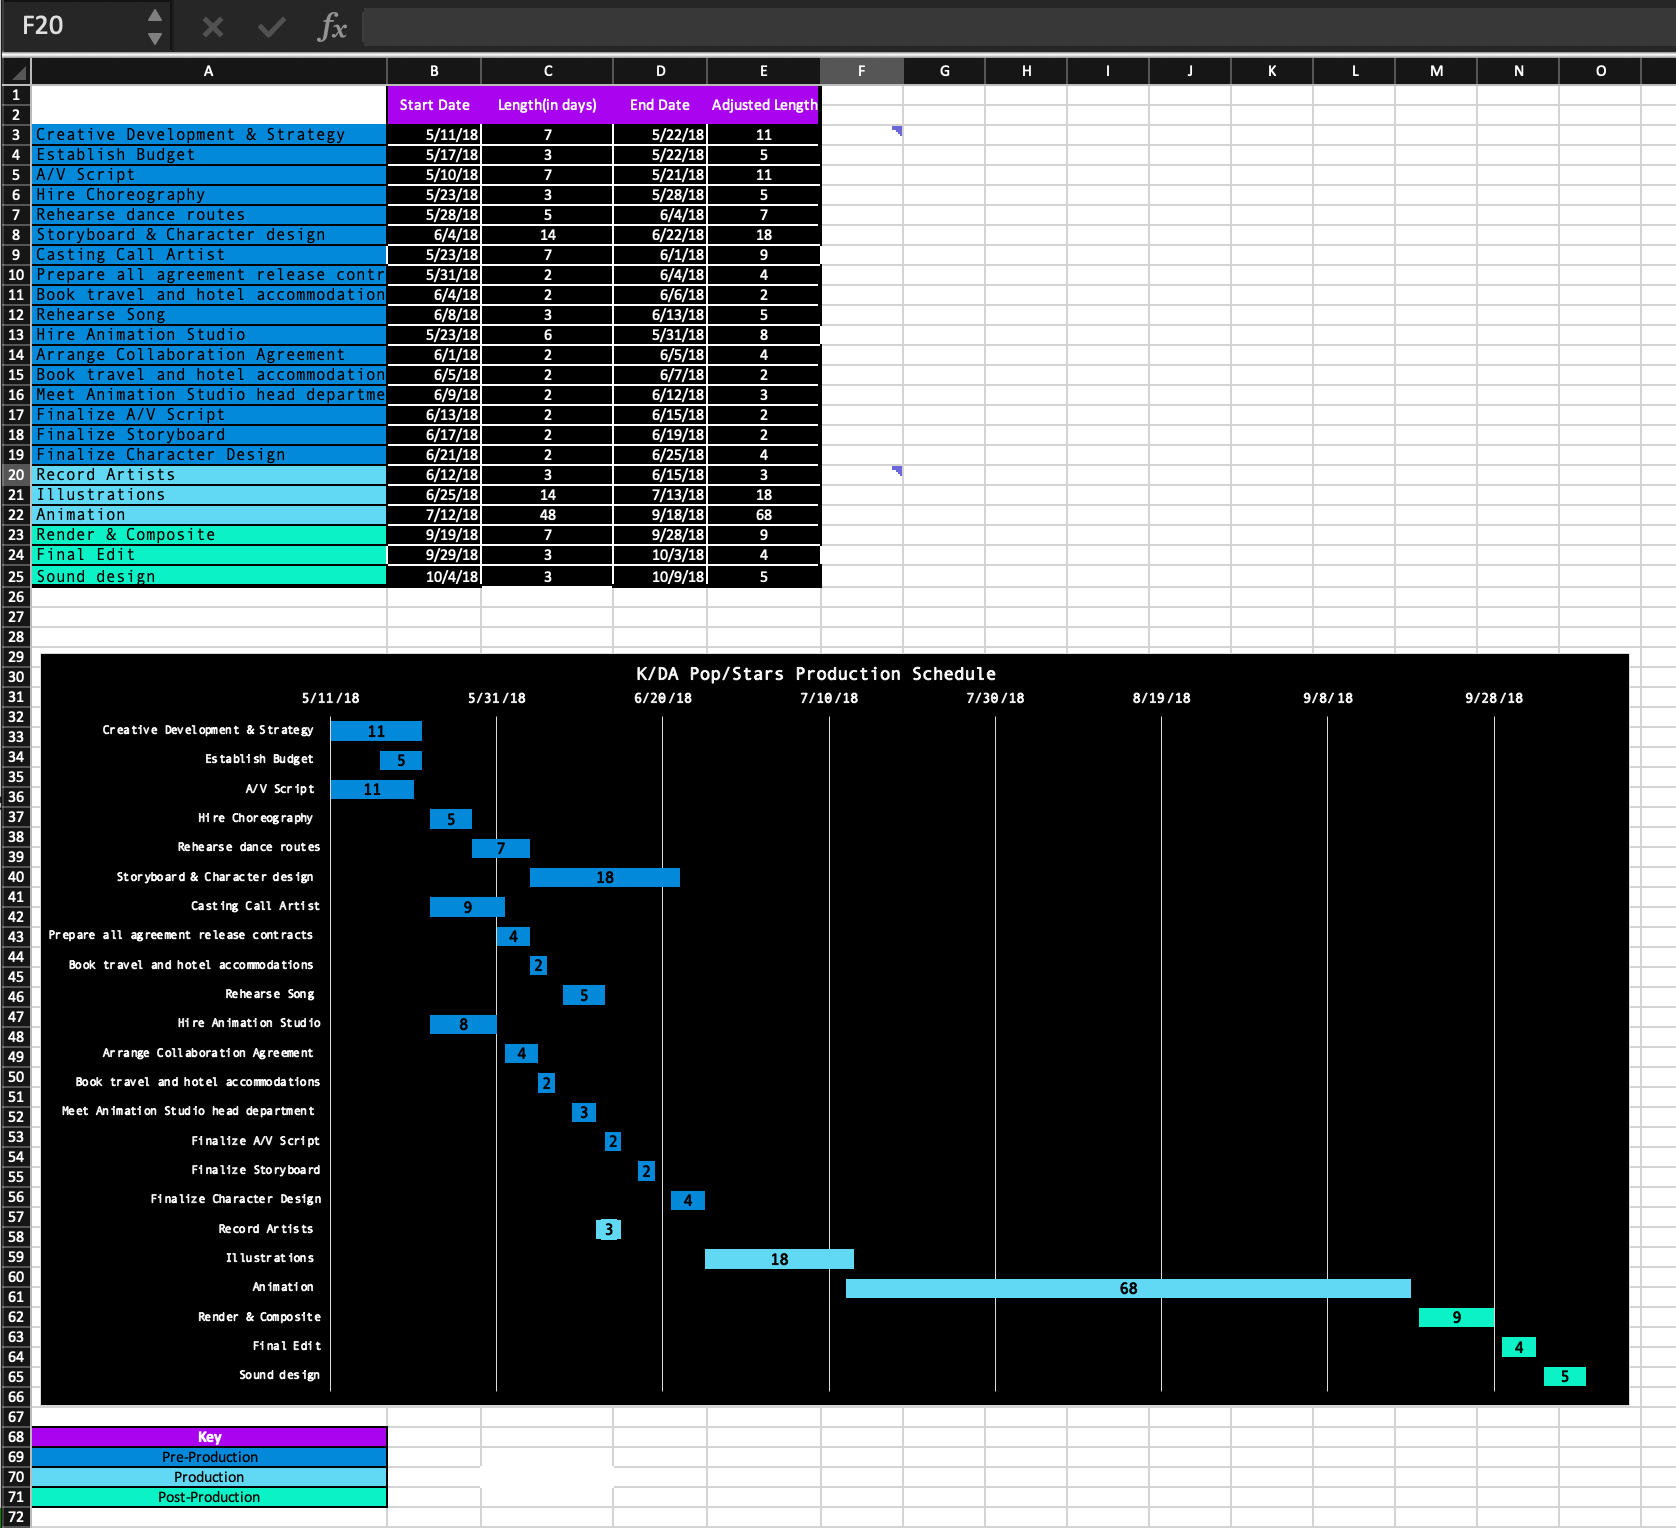Screen dimensions: 1676x1528
Task: Click the end date 9/18/18 cell
Action: pyautogui.click(x=660, y=515)
